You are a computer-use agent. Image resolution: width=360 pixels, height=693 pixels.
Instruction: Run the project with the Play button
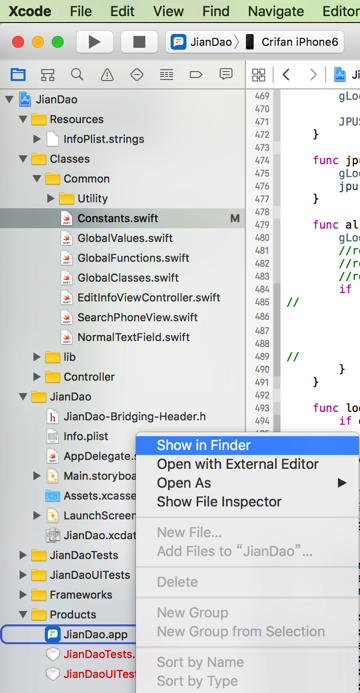pyautogui.click(x=95, y=42)
